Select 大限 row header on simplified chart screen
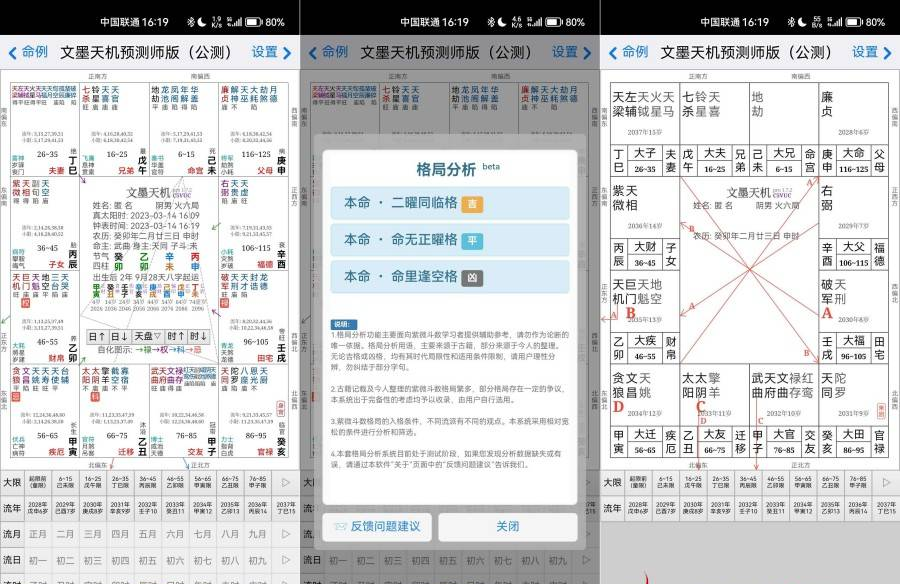Viewport: 900px width, 584px height. click(x=612, y=482)
